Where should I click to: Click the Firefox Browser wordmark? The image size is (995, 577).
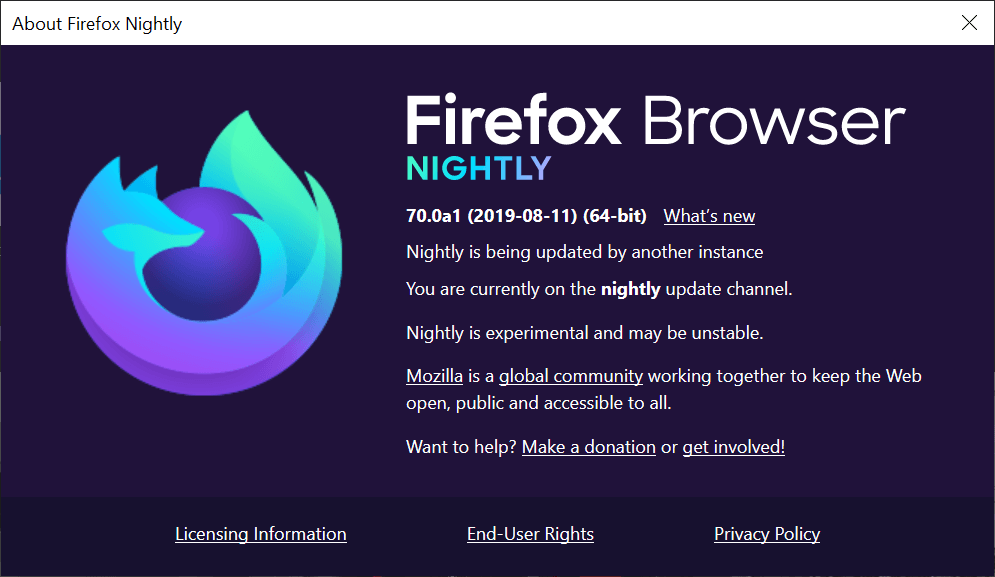(655, 120)
